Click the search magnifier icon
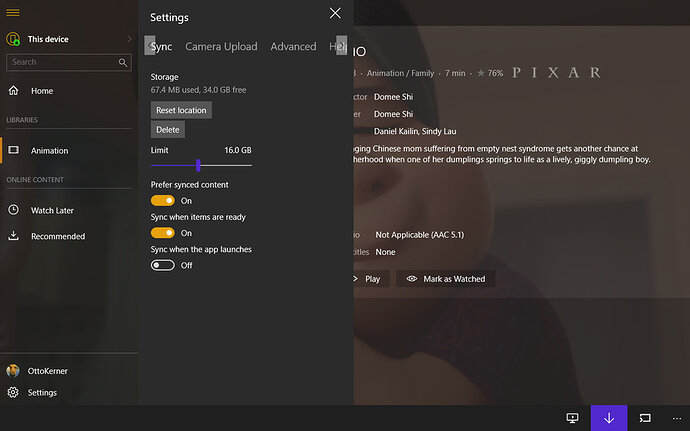The width and height of the screenshot is (690, 431). pyautogui.click(x=123, y=63)
